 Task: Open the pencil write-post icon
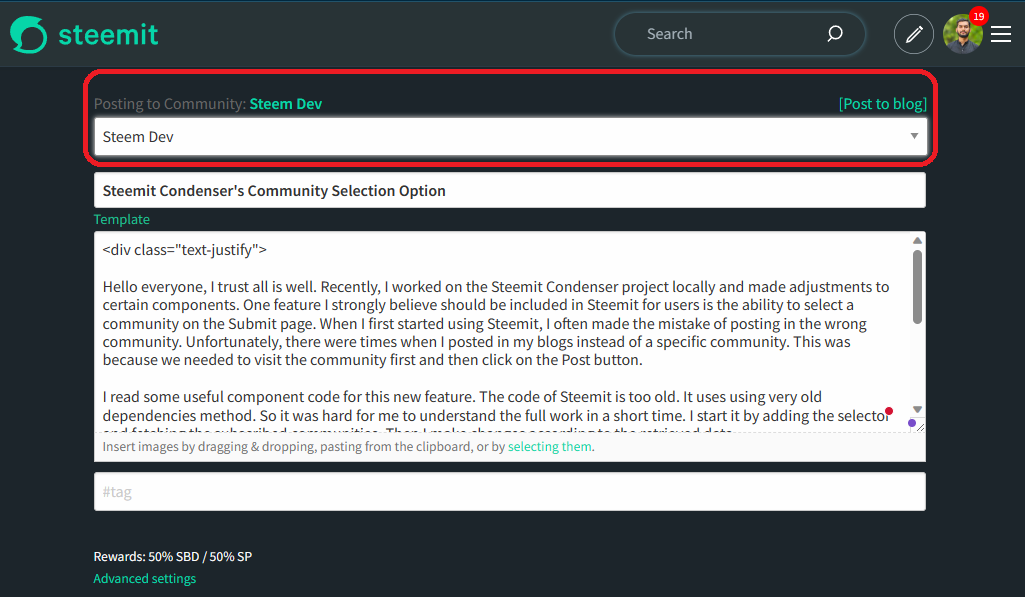click(914, 34)
